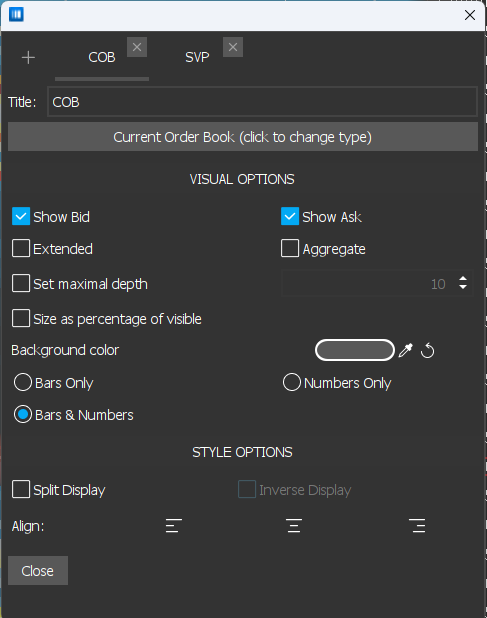The image size is (487, 618).
Task: Close the COB tab with its X
Action: 137,47
